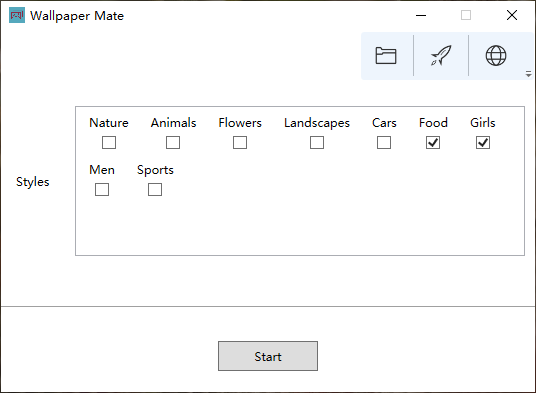The width and height of the screenshot is (536, 393).
Task: Select the Landscapes checkbox
Action: pos(317,143)
